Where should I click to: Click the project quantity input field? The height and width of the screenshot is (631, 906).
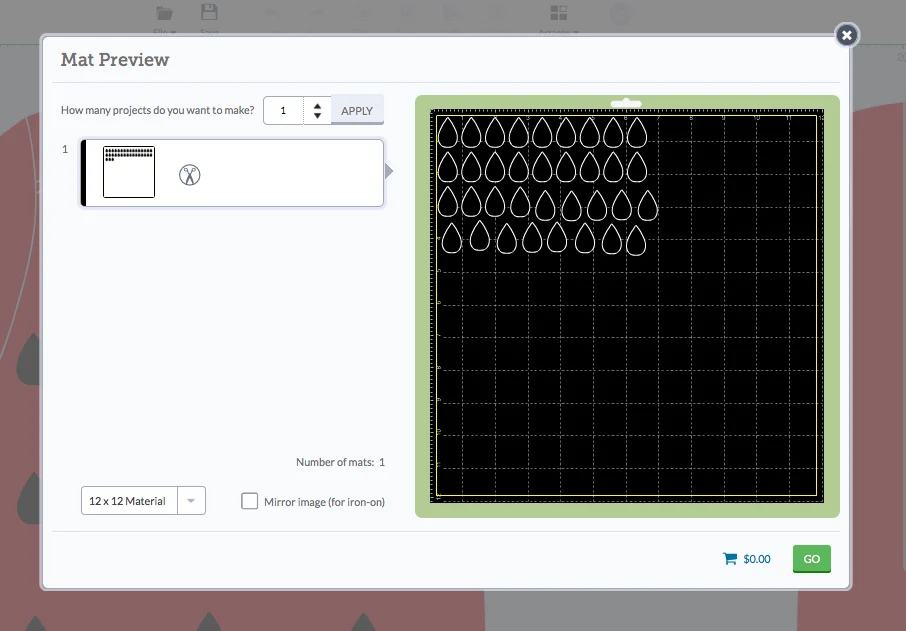(283, 110)
